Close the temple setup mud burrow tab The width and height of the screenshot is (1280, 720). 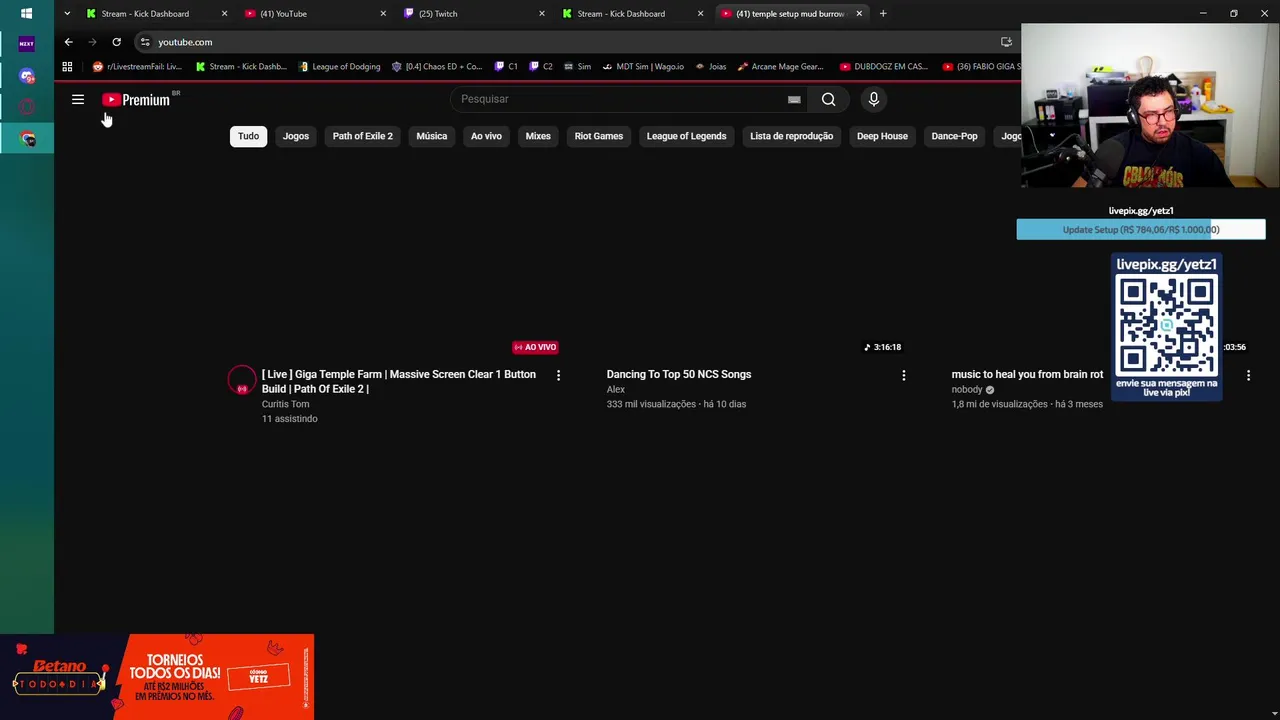[x=859, y=14]
